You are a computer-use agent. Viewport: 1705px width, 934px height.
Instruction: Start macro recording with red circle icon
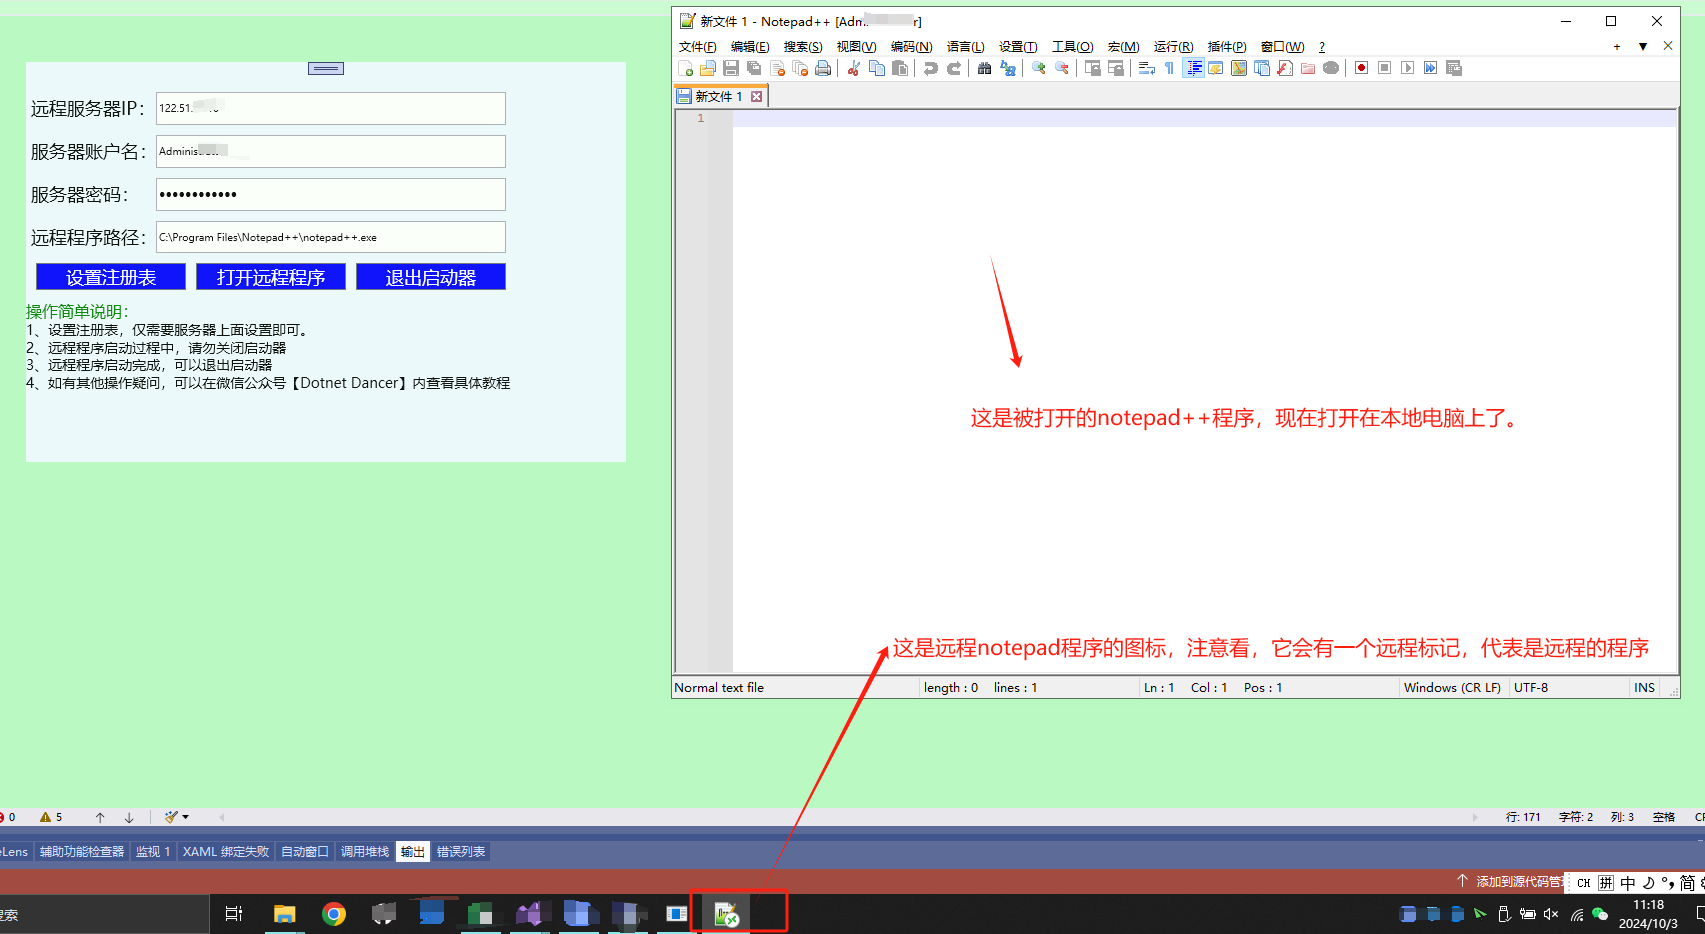pos(1361,68)
